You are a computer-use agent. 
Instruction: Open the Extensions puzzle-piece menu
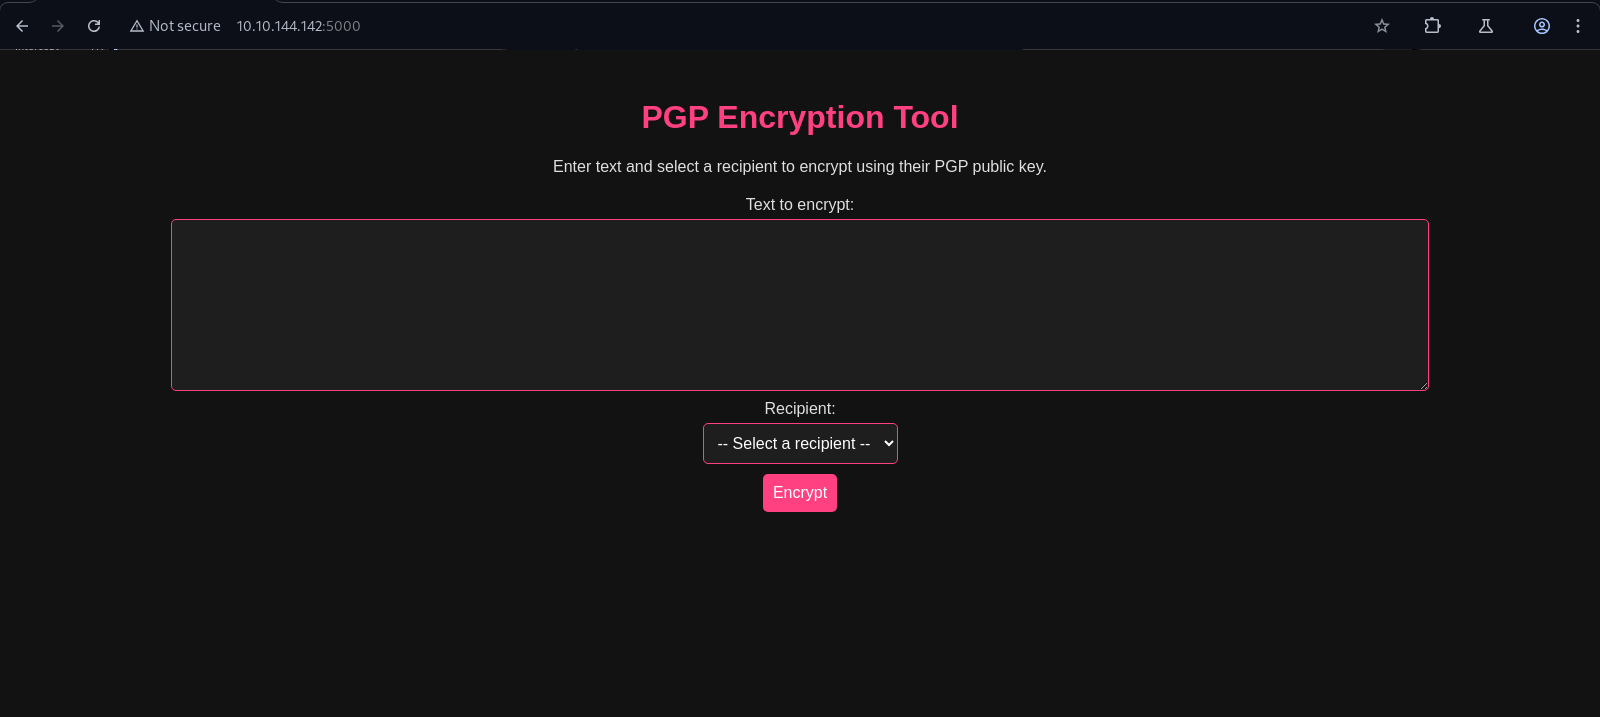(x=1433, y=26)
